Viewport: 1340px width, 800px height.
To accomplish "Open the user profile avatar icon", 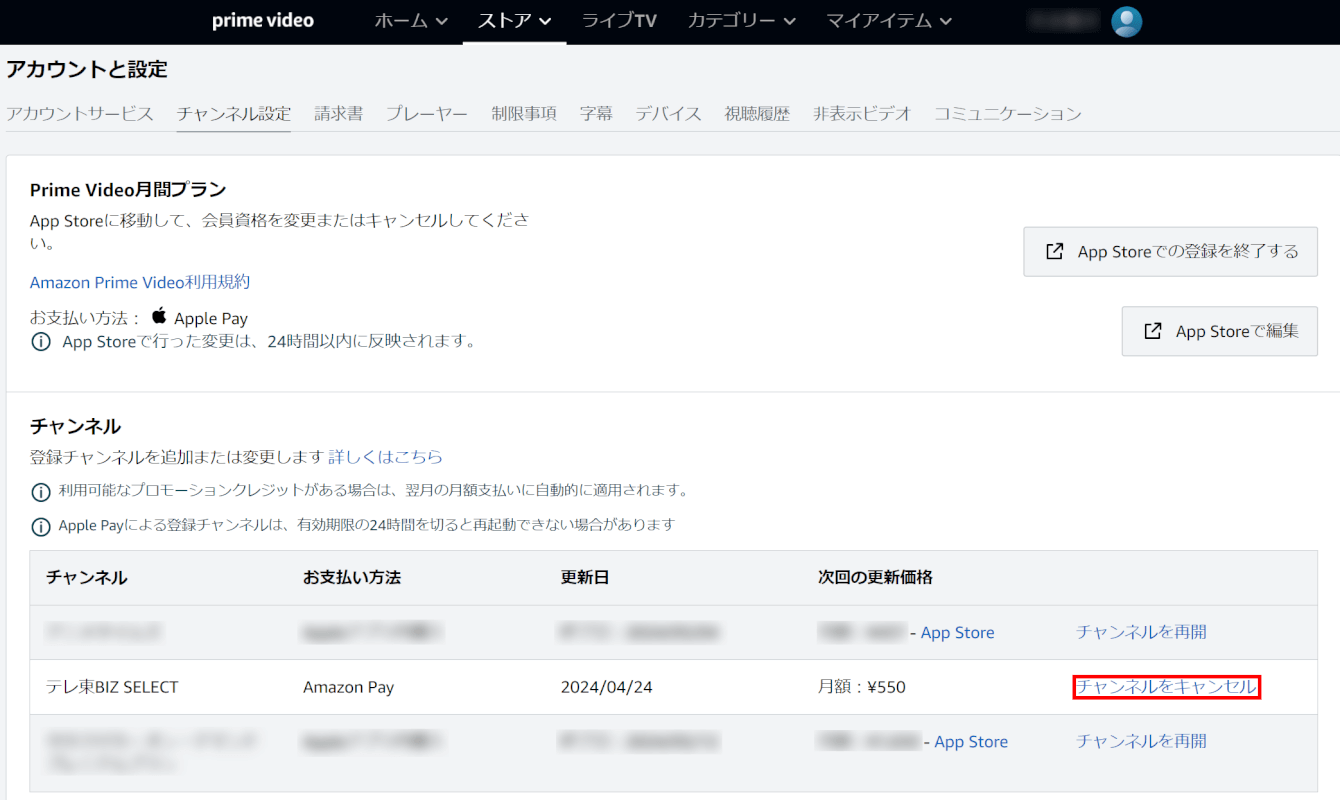I will (x=1127, y=21).
